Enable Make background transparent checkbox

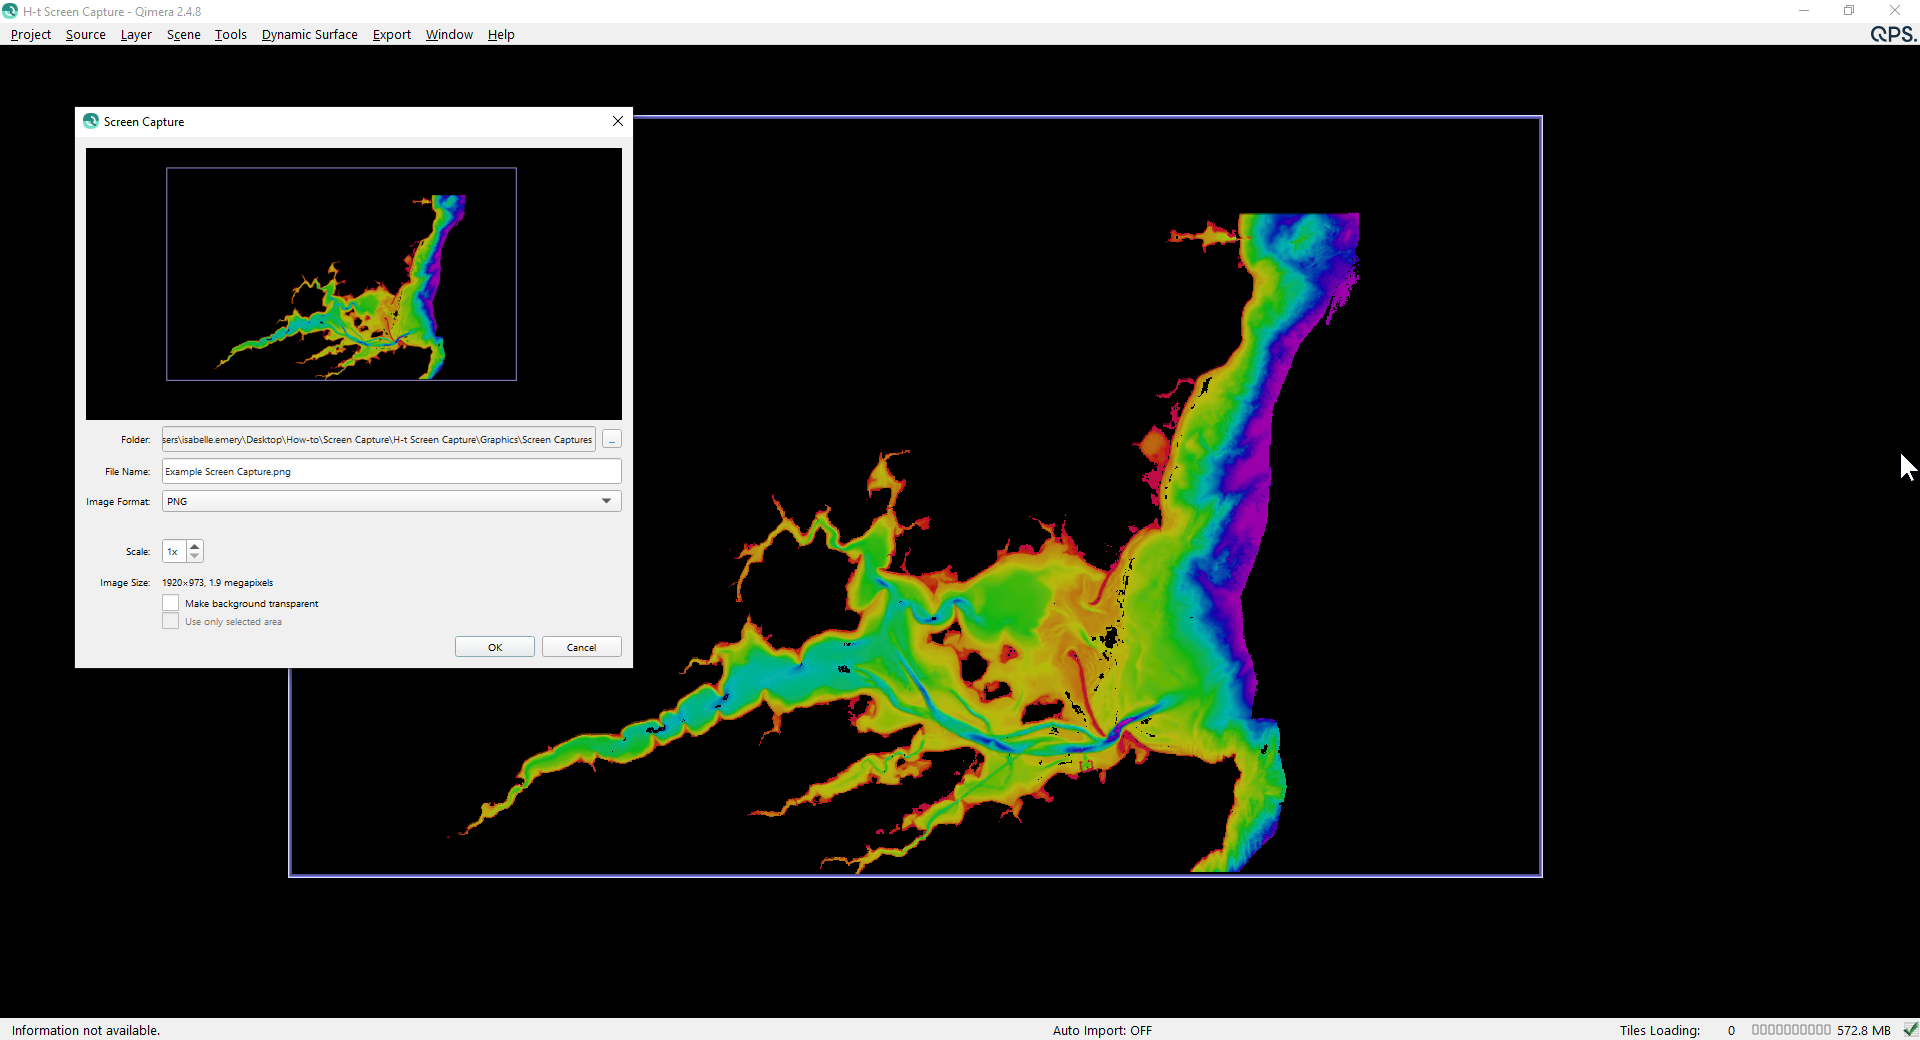point(171,603)
